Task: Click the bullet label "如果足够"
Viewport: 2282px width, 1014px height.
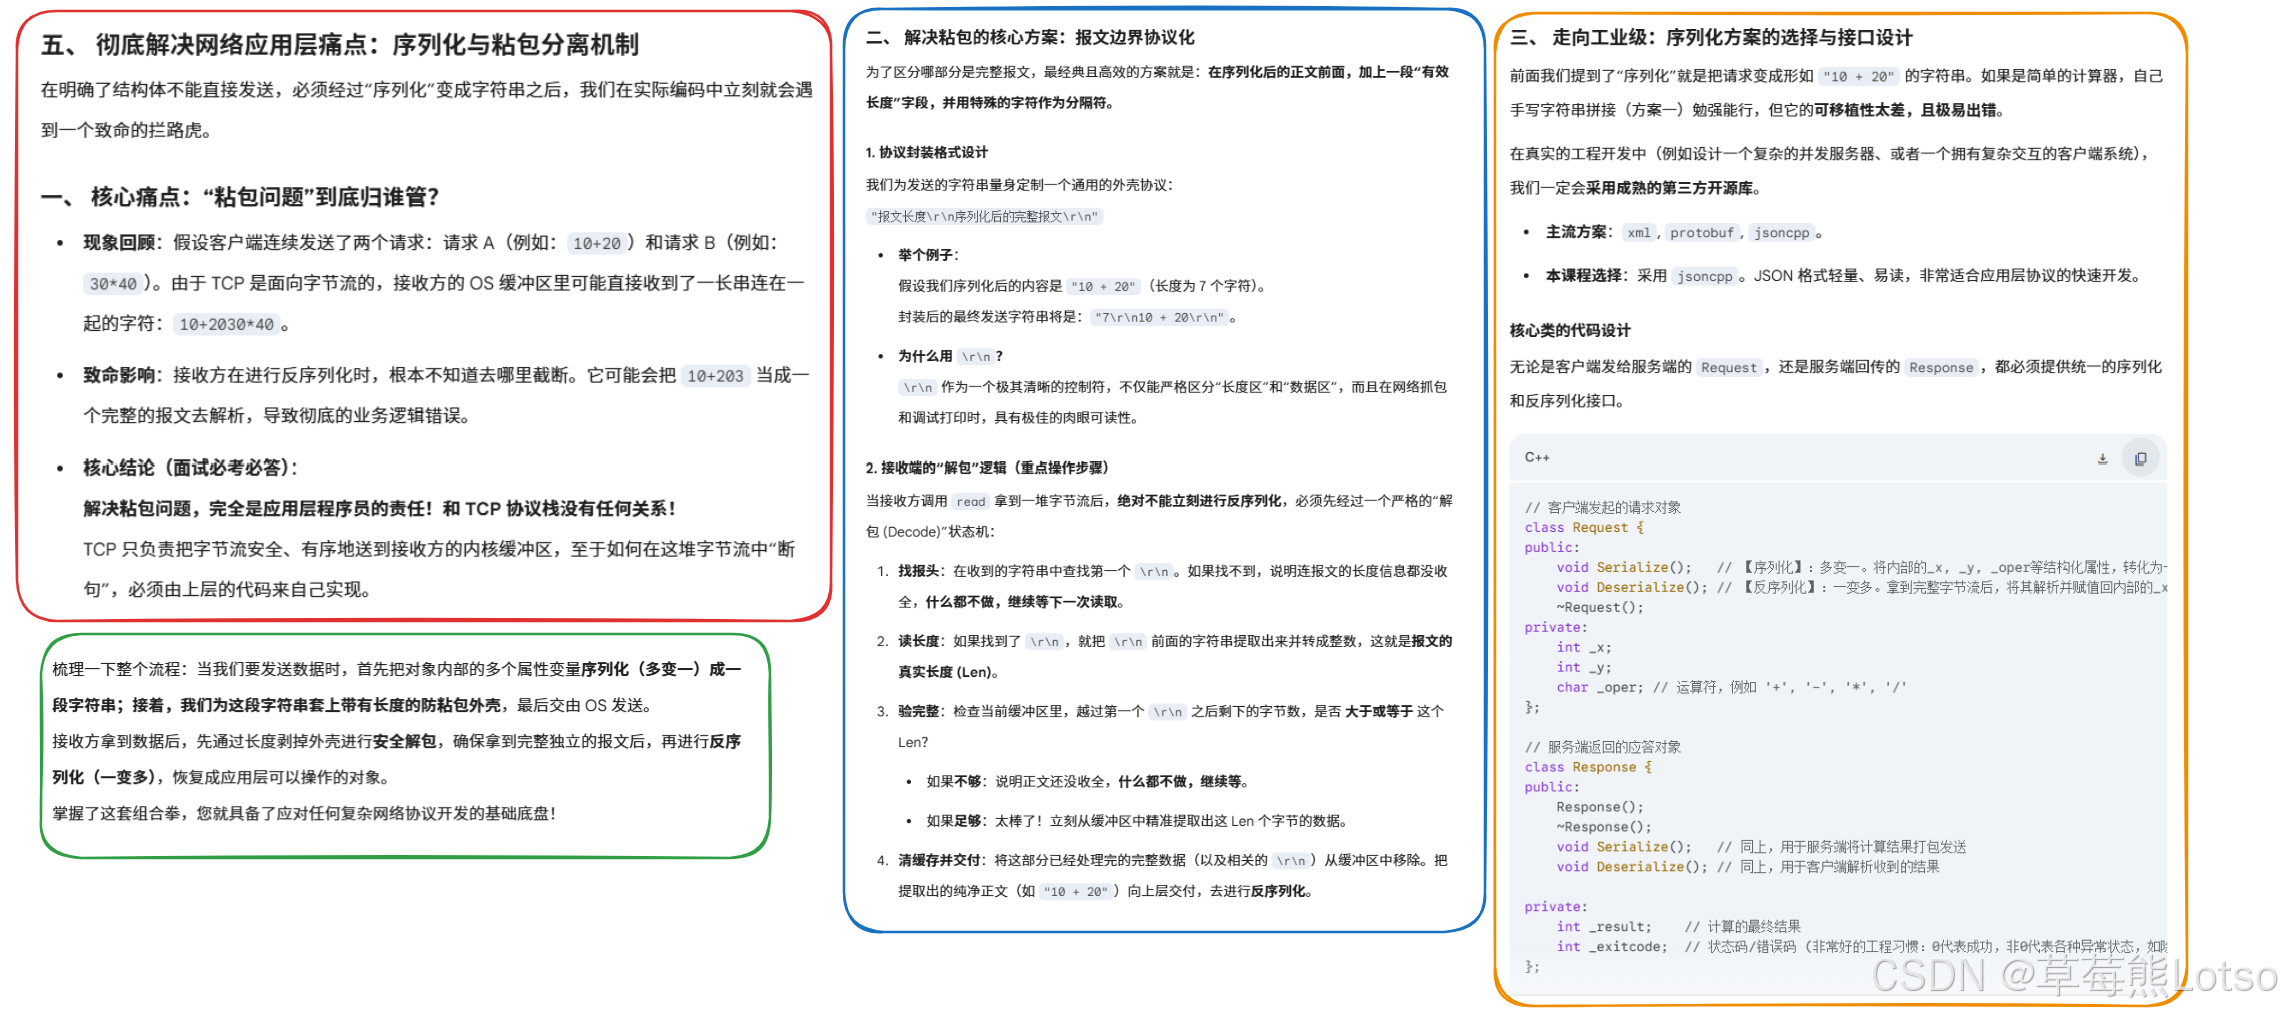Action: pos(955,822)
